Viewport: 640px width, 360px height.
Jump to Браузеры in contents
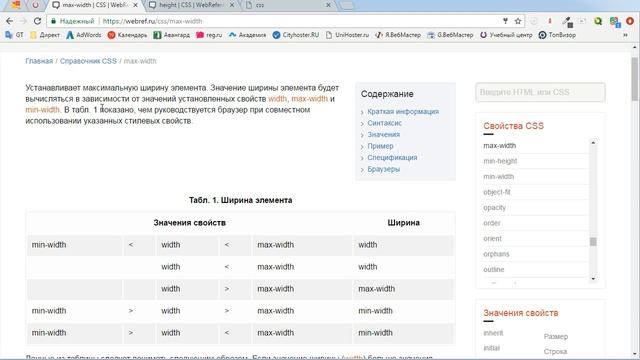[384, 169]
